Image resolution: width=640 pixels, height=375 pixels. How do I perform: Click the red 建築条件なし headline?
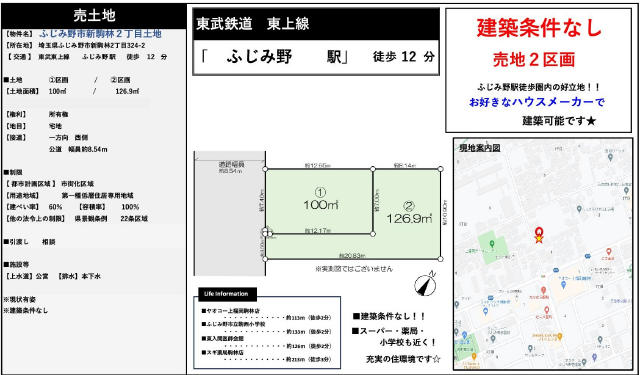coord(539,29)
